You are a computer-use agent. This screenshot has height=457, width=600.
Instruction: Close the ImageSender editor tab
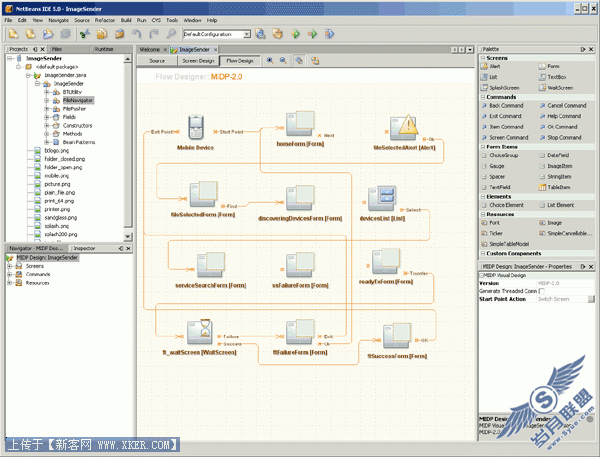215,50
